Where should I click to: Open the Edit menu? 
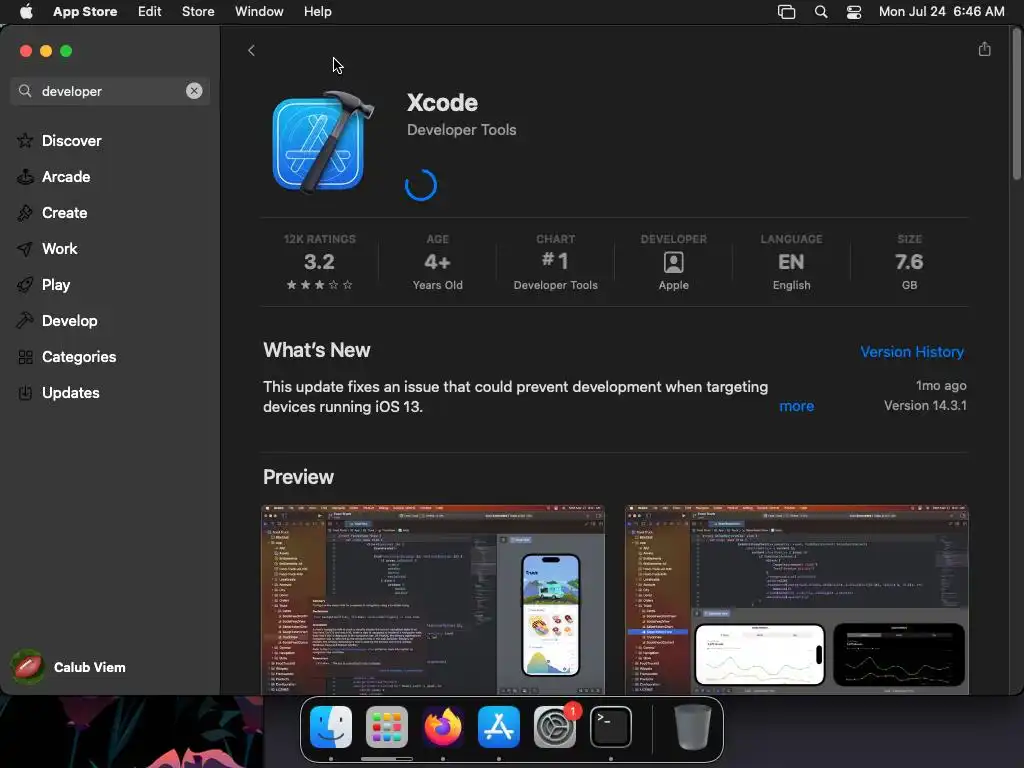150,12
